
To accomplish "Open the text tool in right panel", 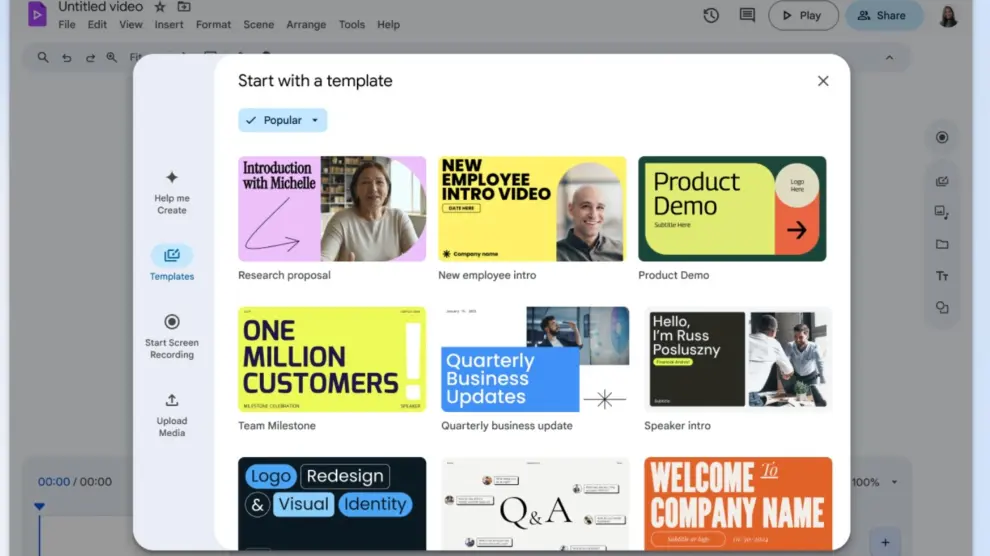I will (942, 276).
